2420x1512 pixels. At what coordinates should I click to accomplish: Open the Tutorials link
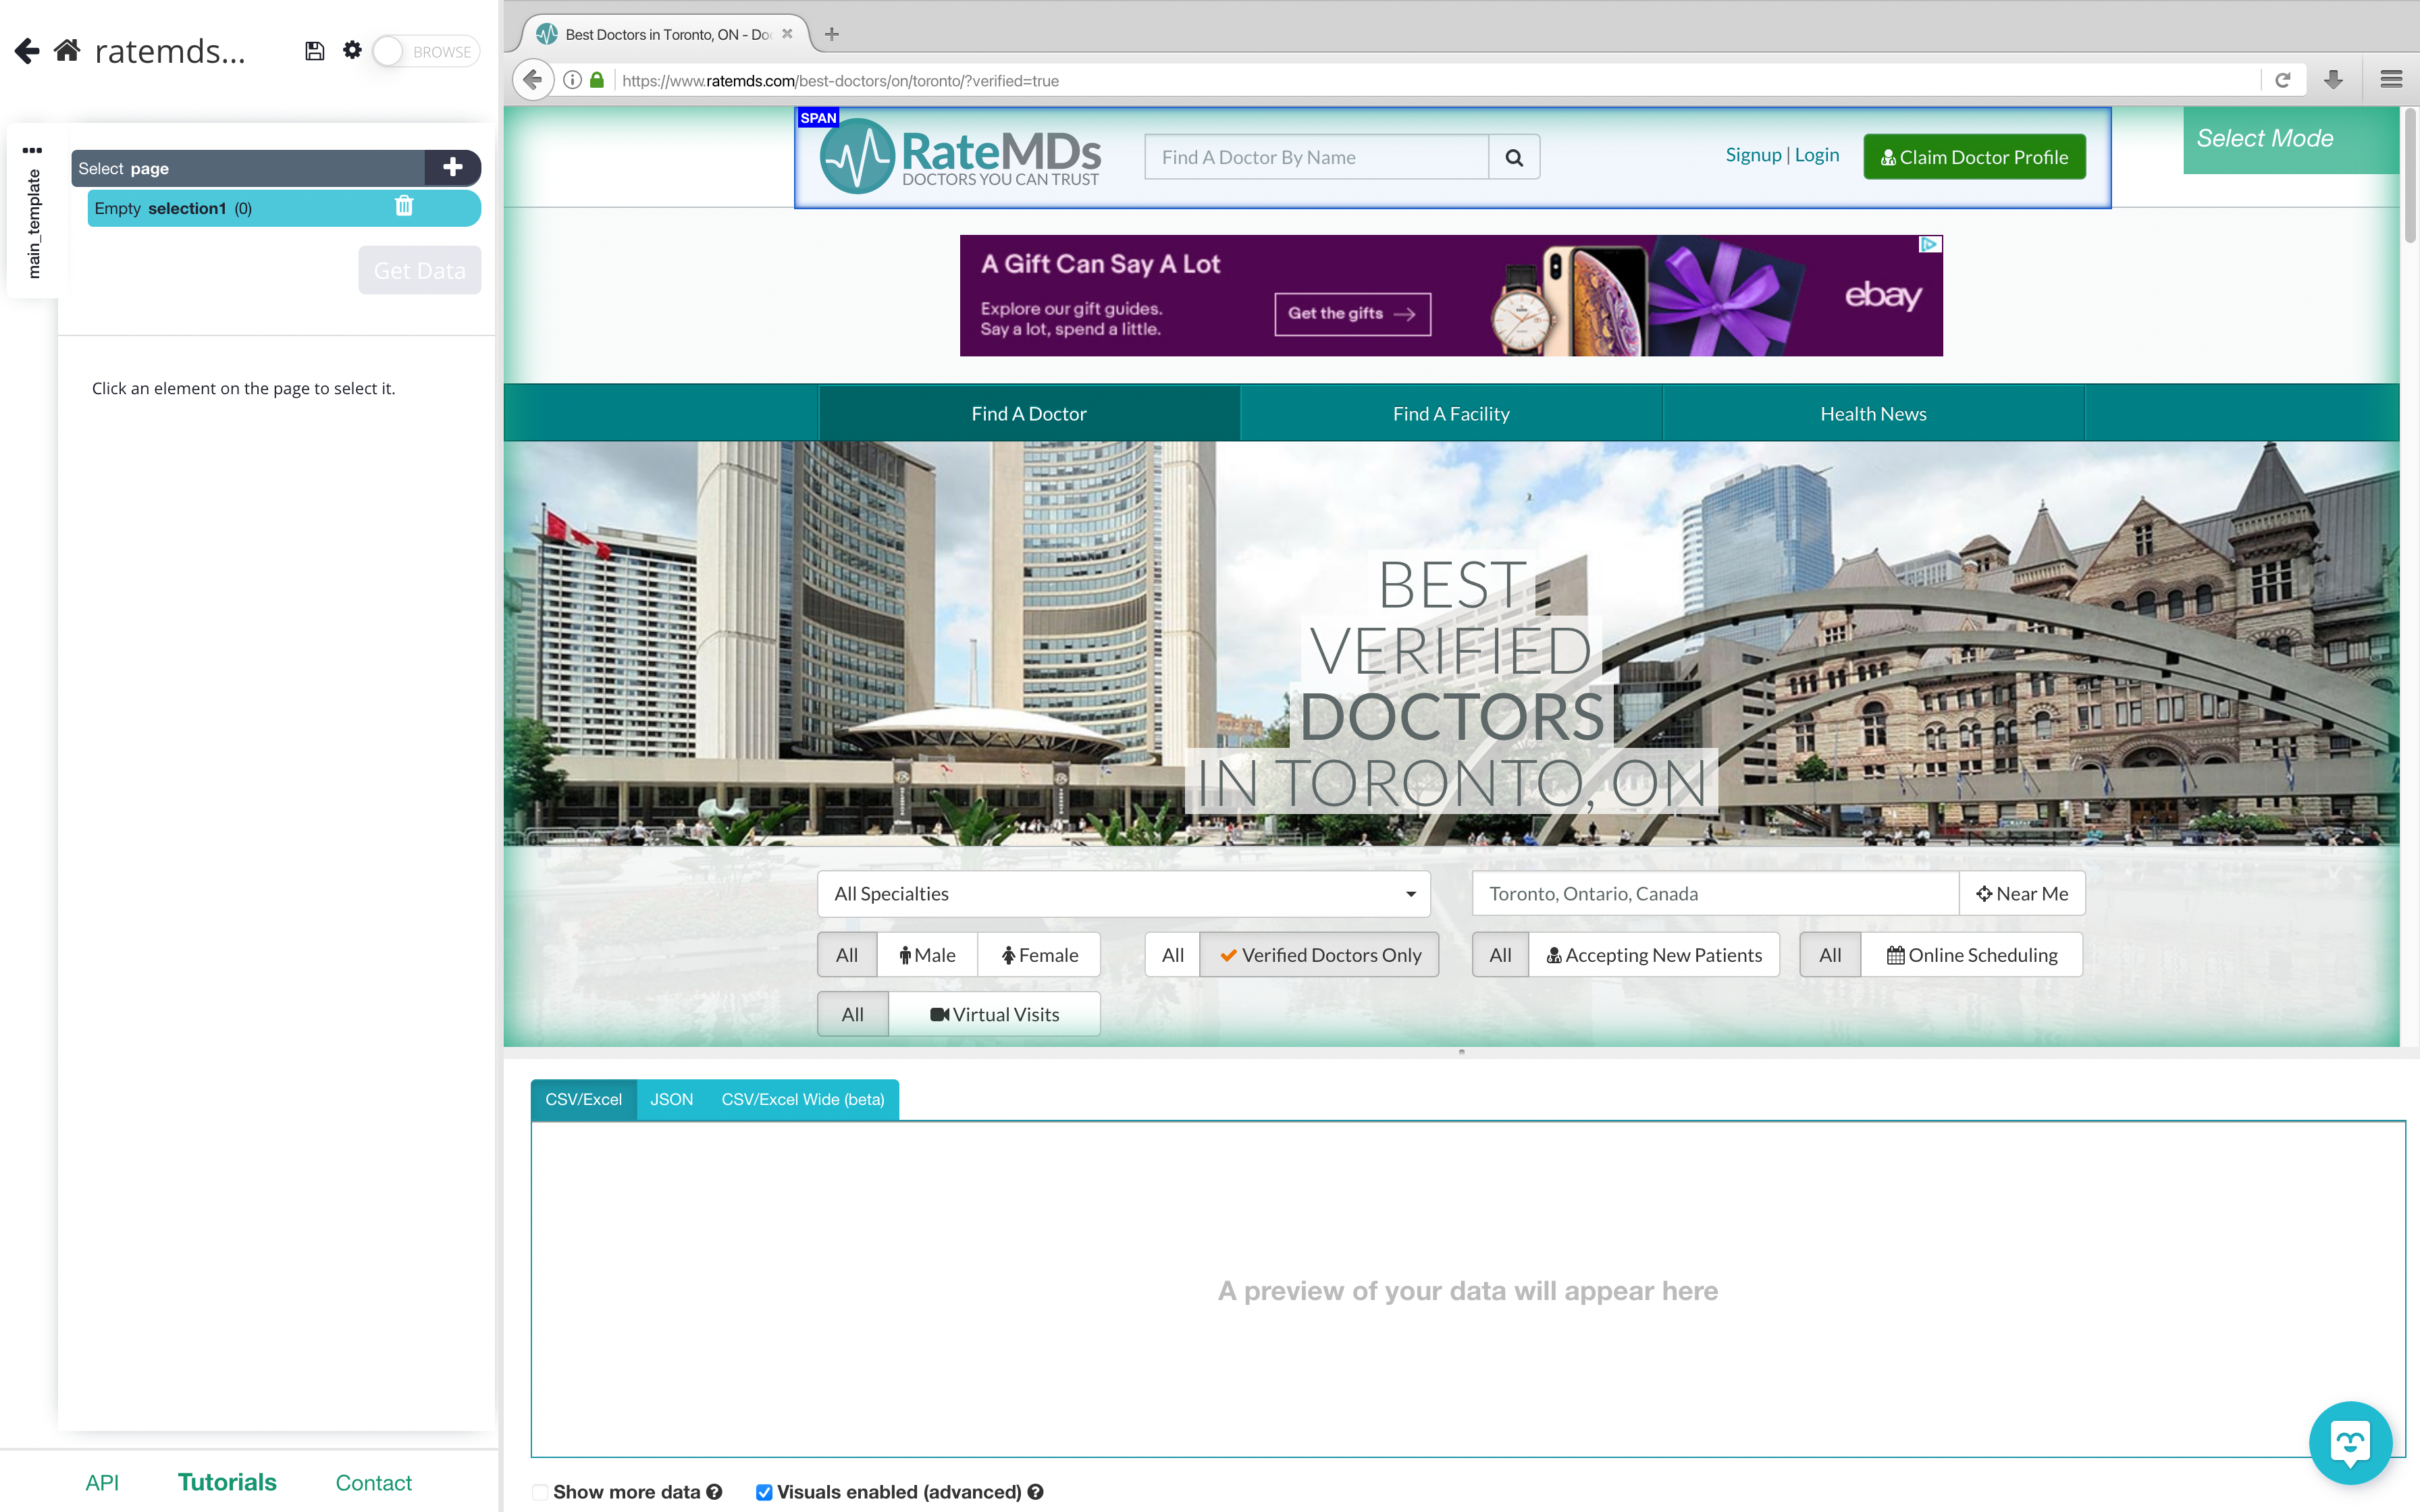(227, 1482)
